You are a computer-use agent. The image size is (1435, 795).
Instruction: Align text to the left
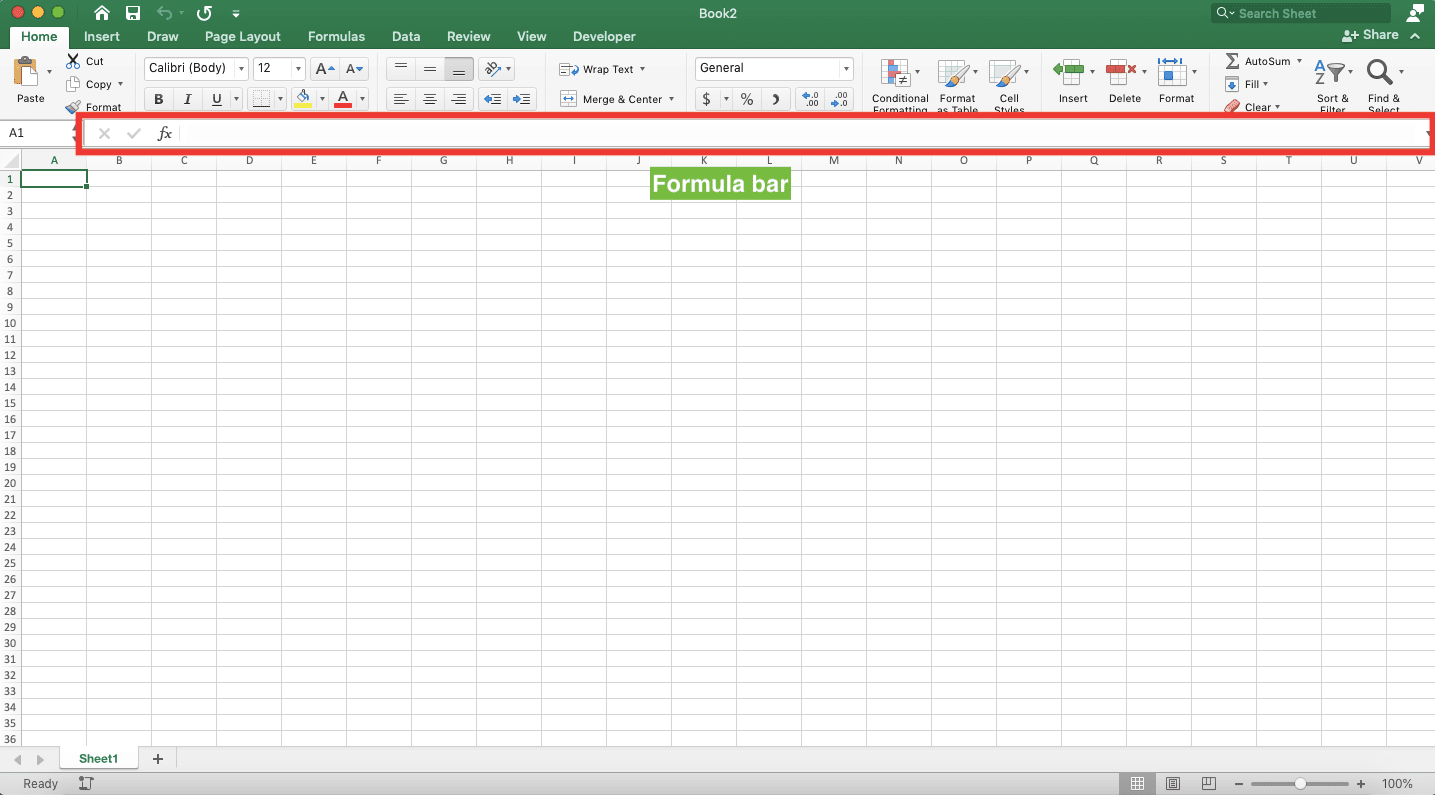pyautogui.click(x=401, y=99)
